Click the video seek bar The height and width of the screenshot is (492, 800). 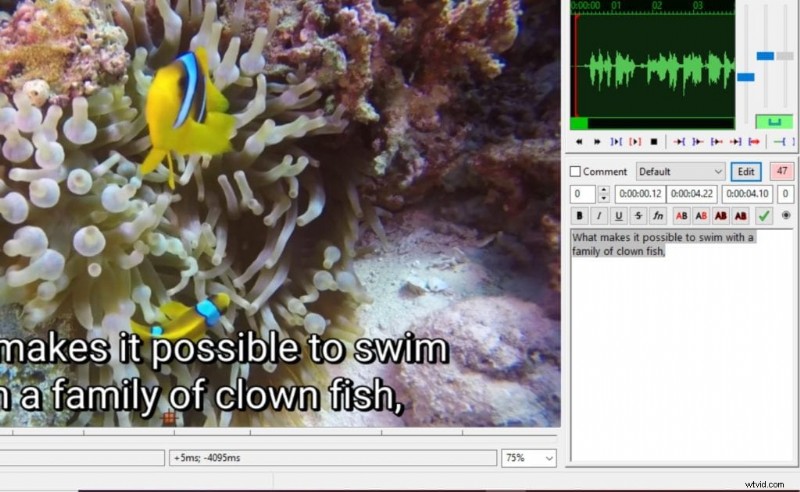coord(278,434)
